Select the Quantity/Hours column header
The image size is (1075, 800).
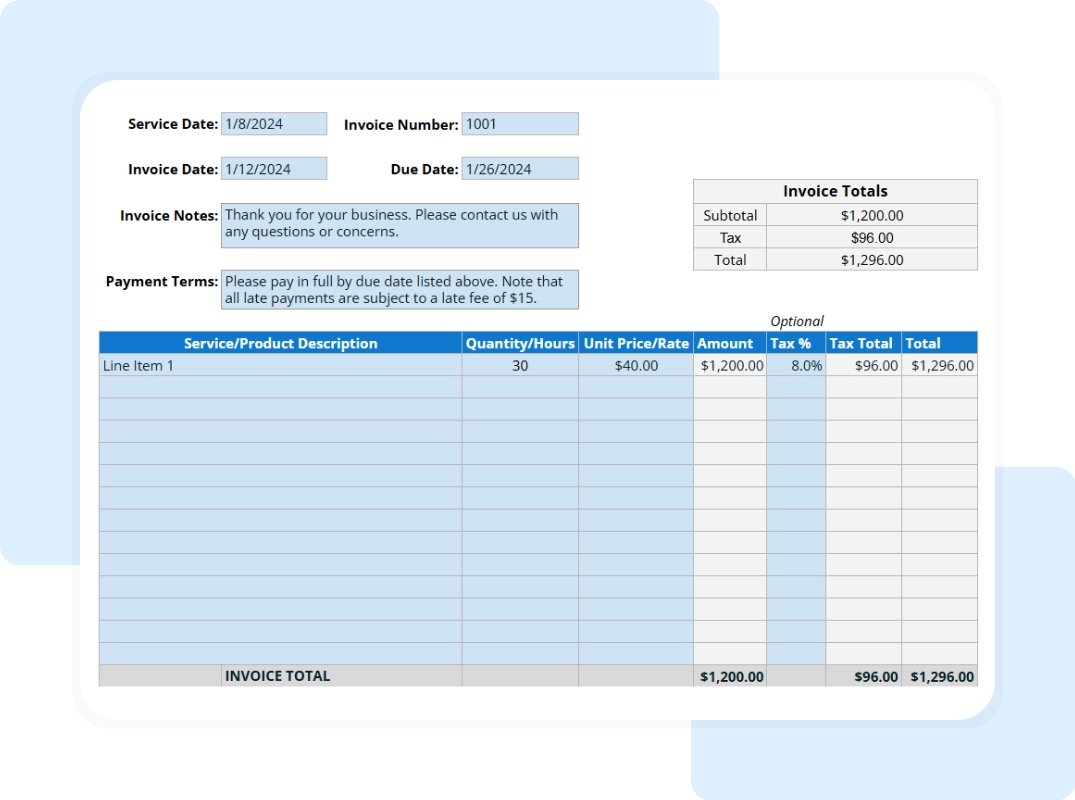point(519,343)
